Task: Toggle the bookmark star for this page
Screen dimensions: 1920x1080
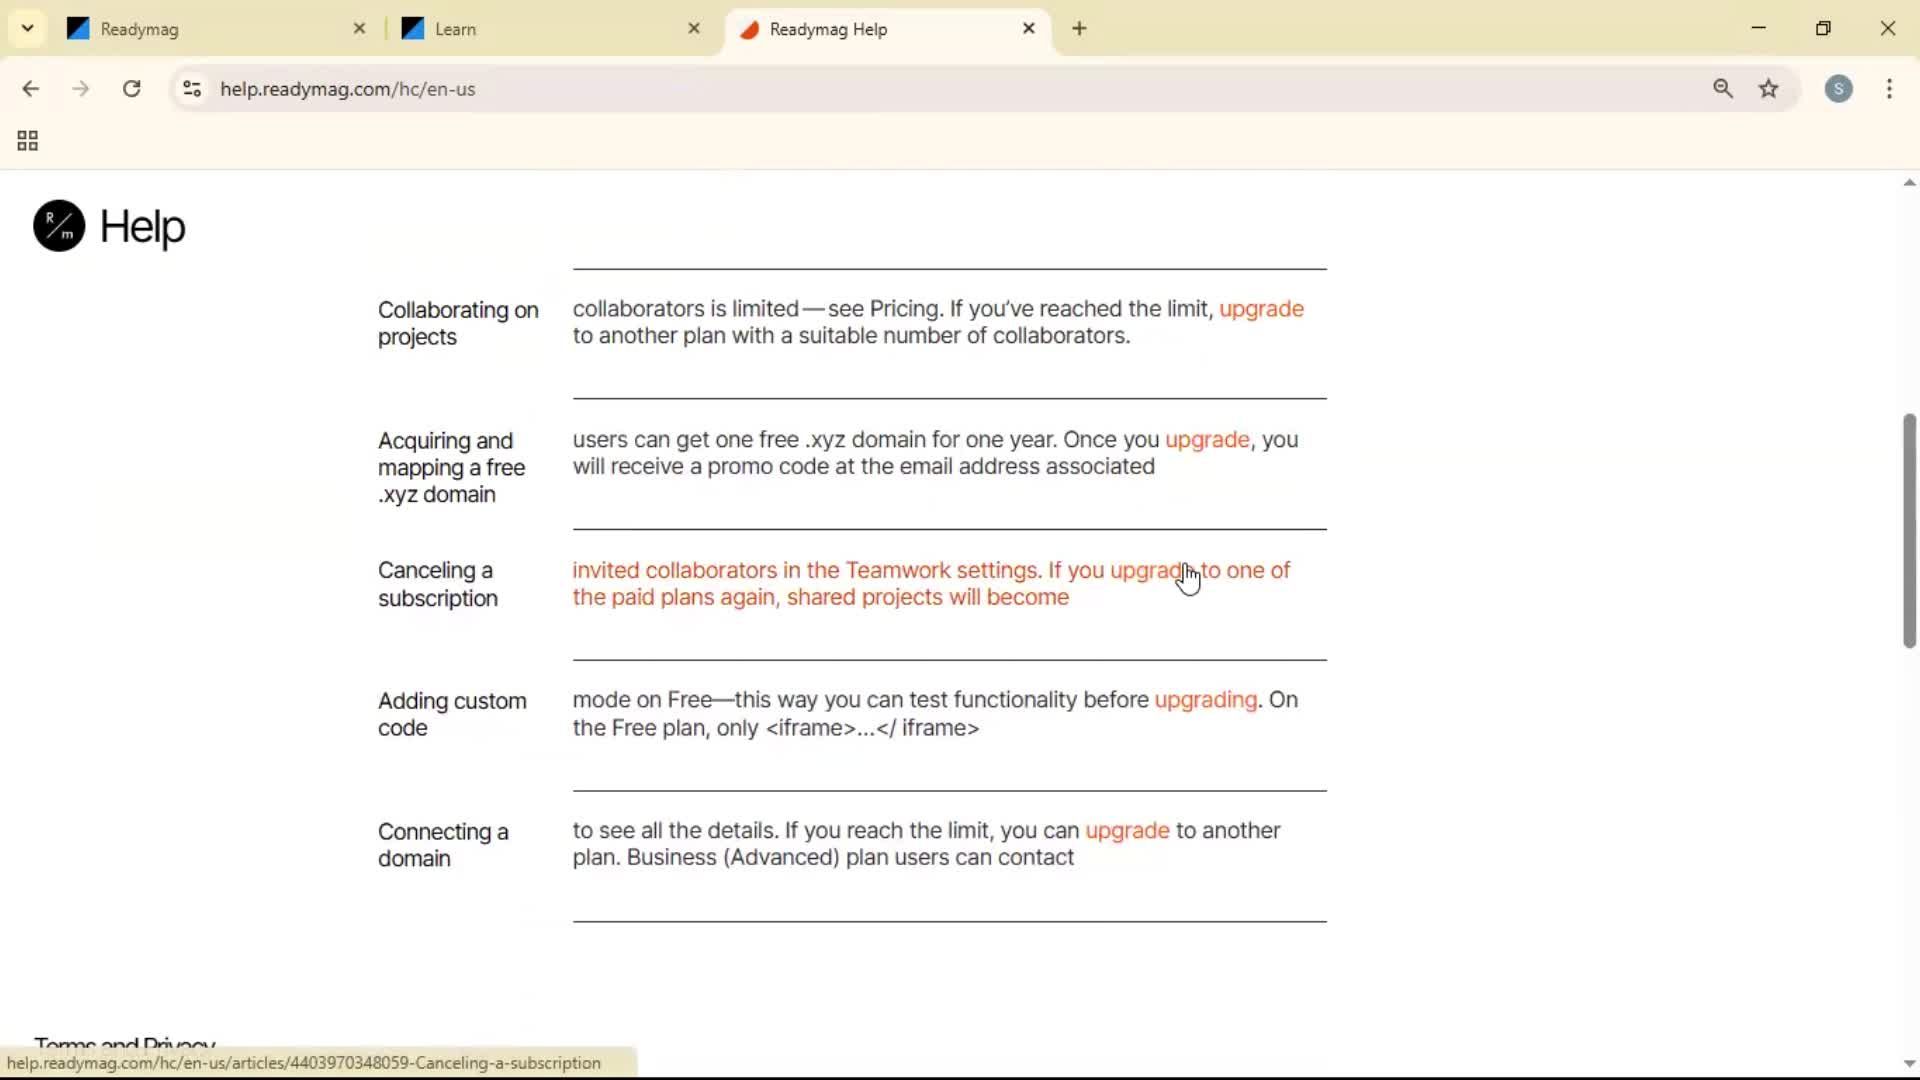Action: [1770, 89]
